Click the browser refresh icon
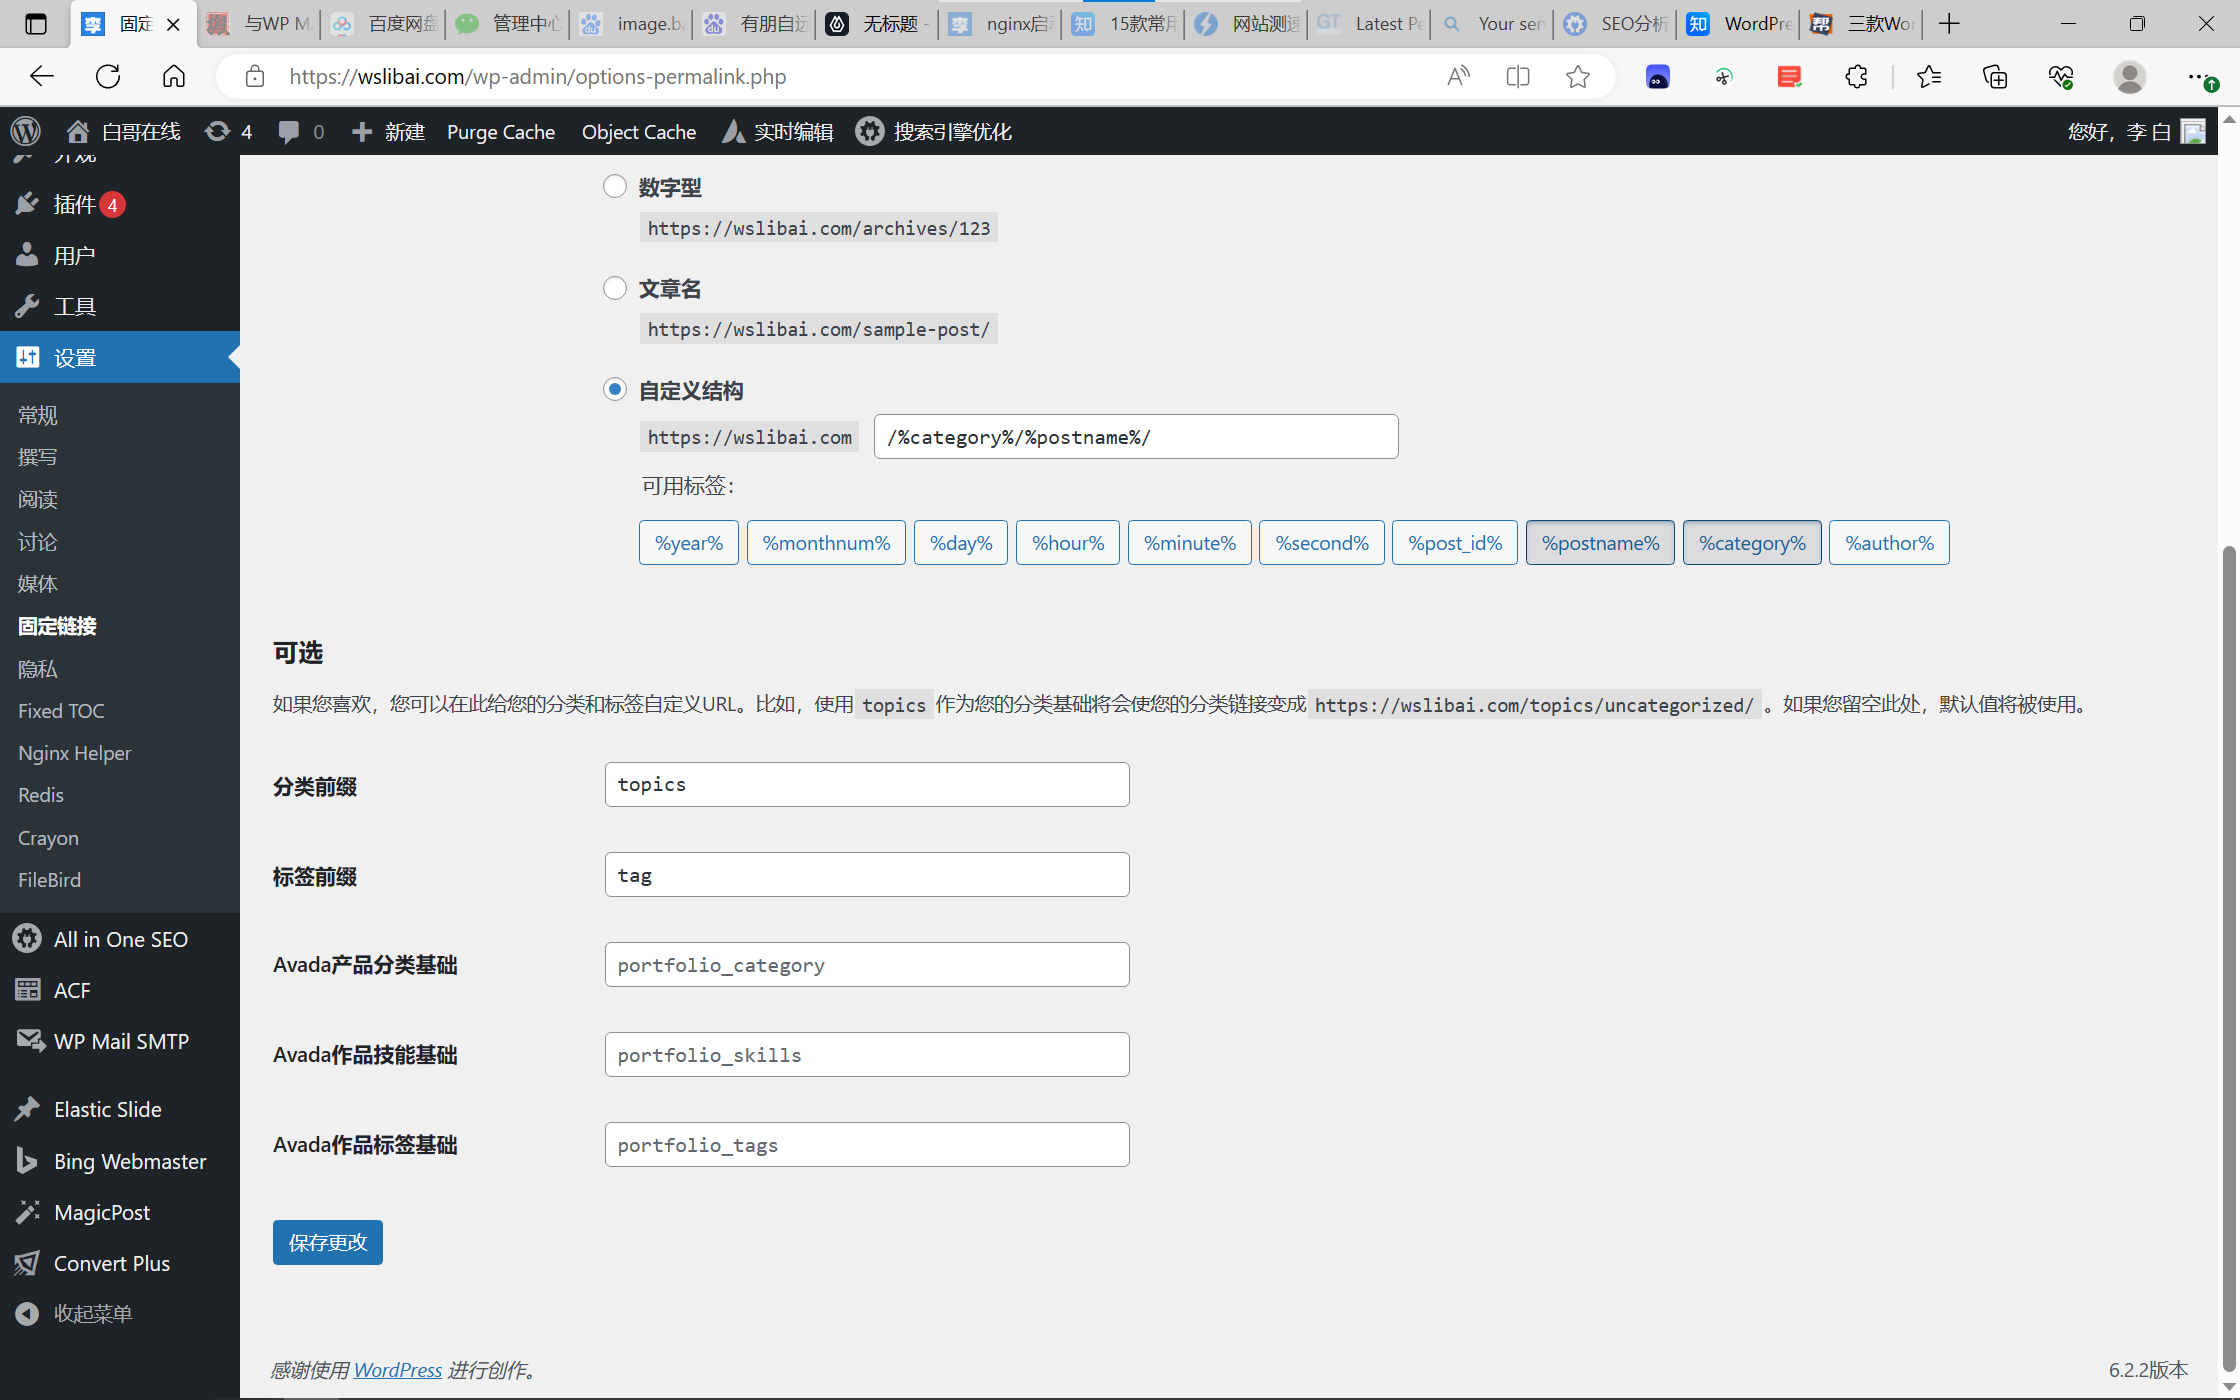This screenshot has height=1400, width=2240. point(108,76)
